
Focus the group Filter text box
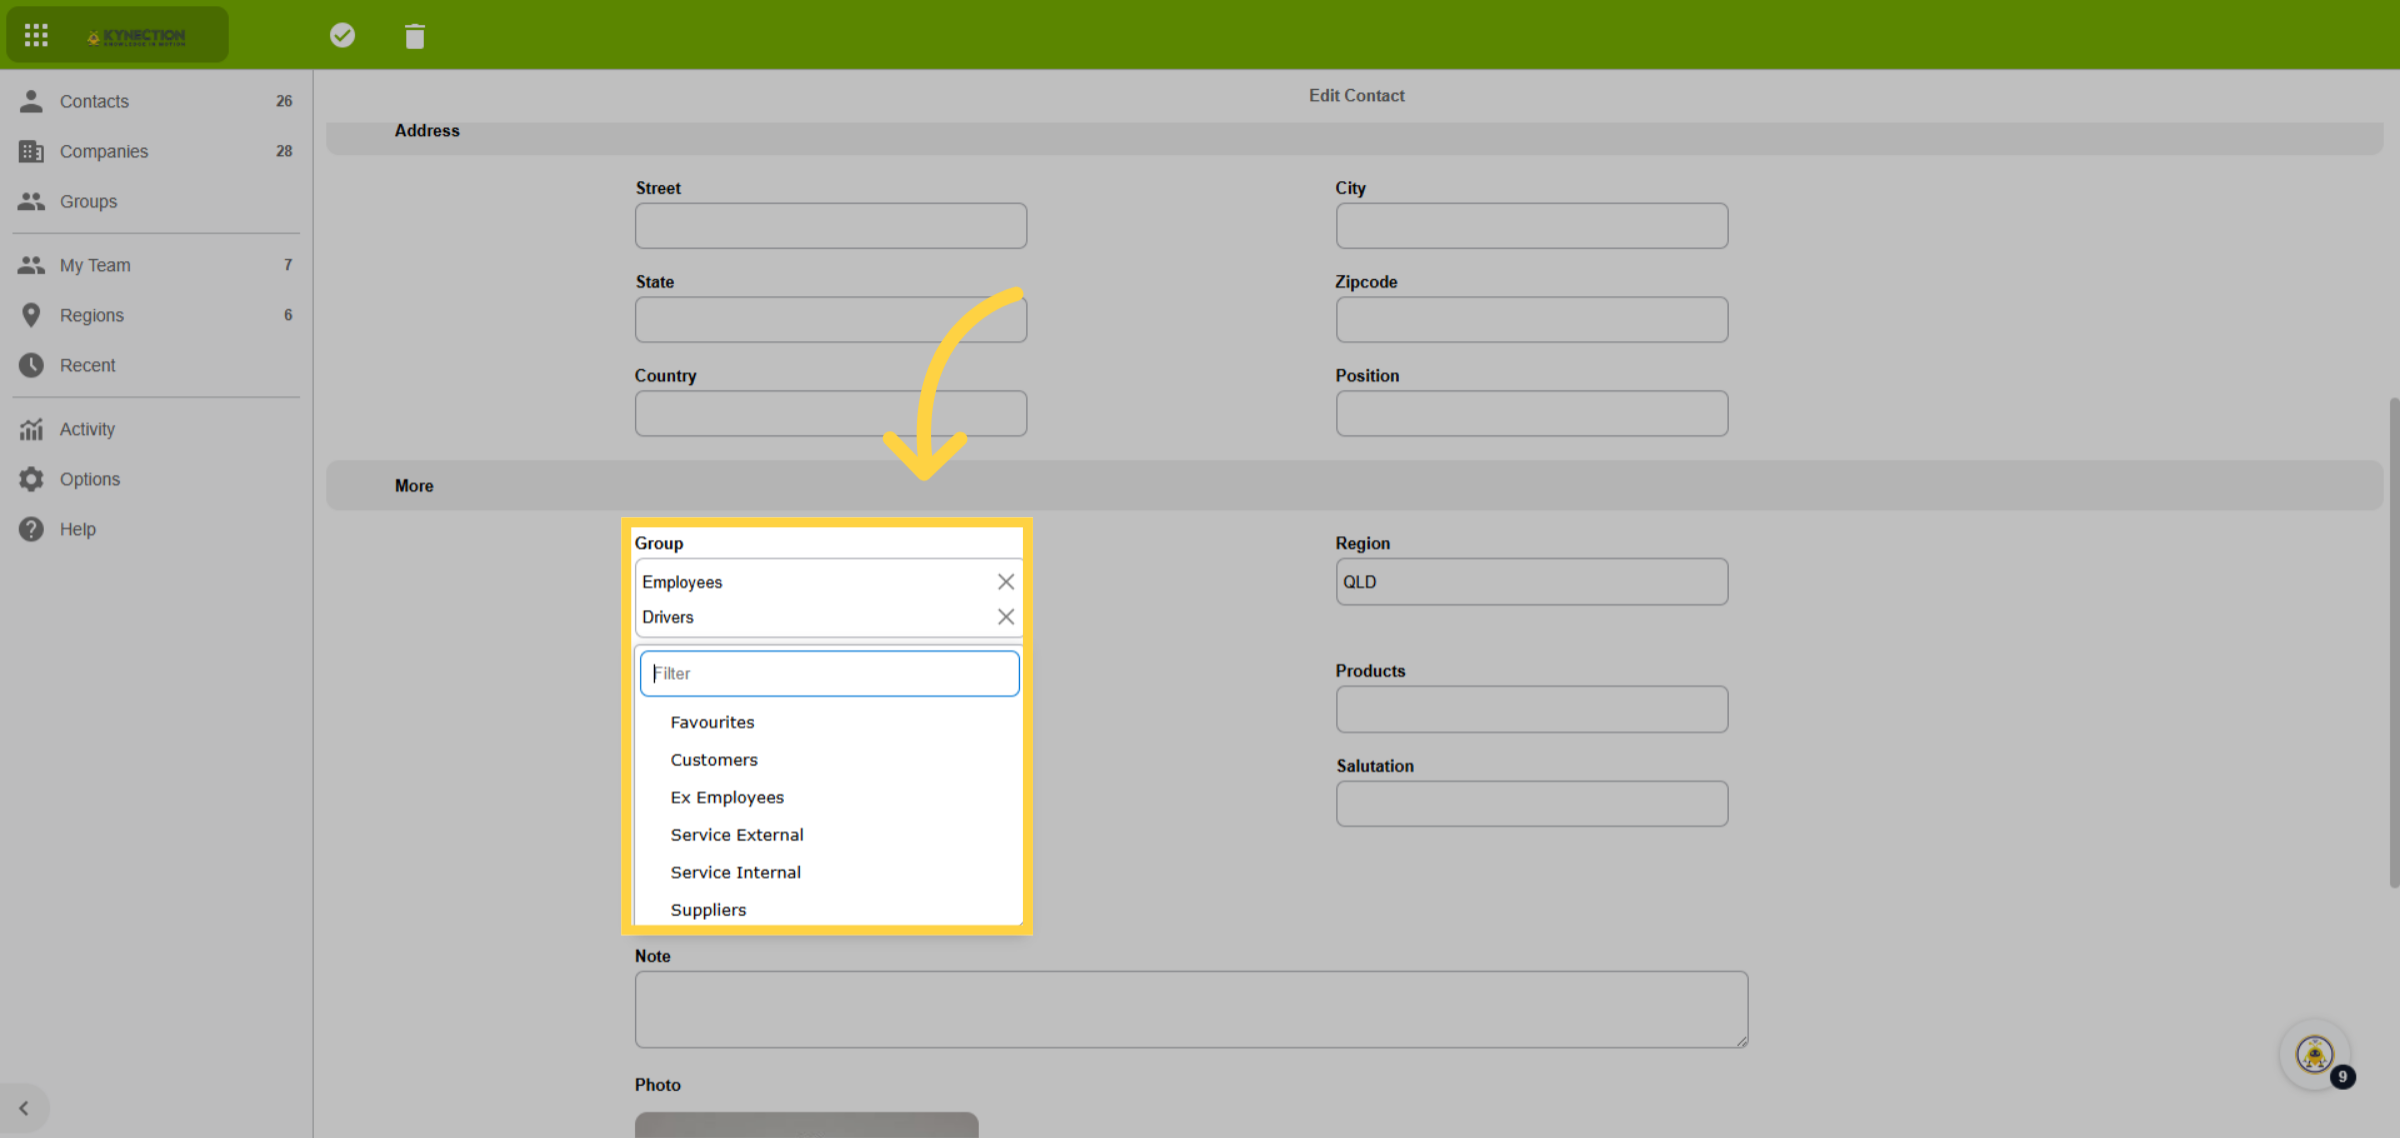pyautogui.click(x=829, y=673)
